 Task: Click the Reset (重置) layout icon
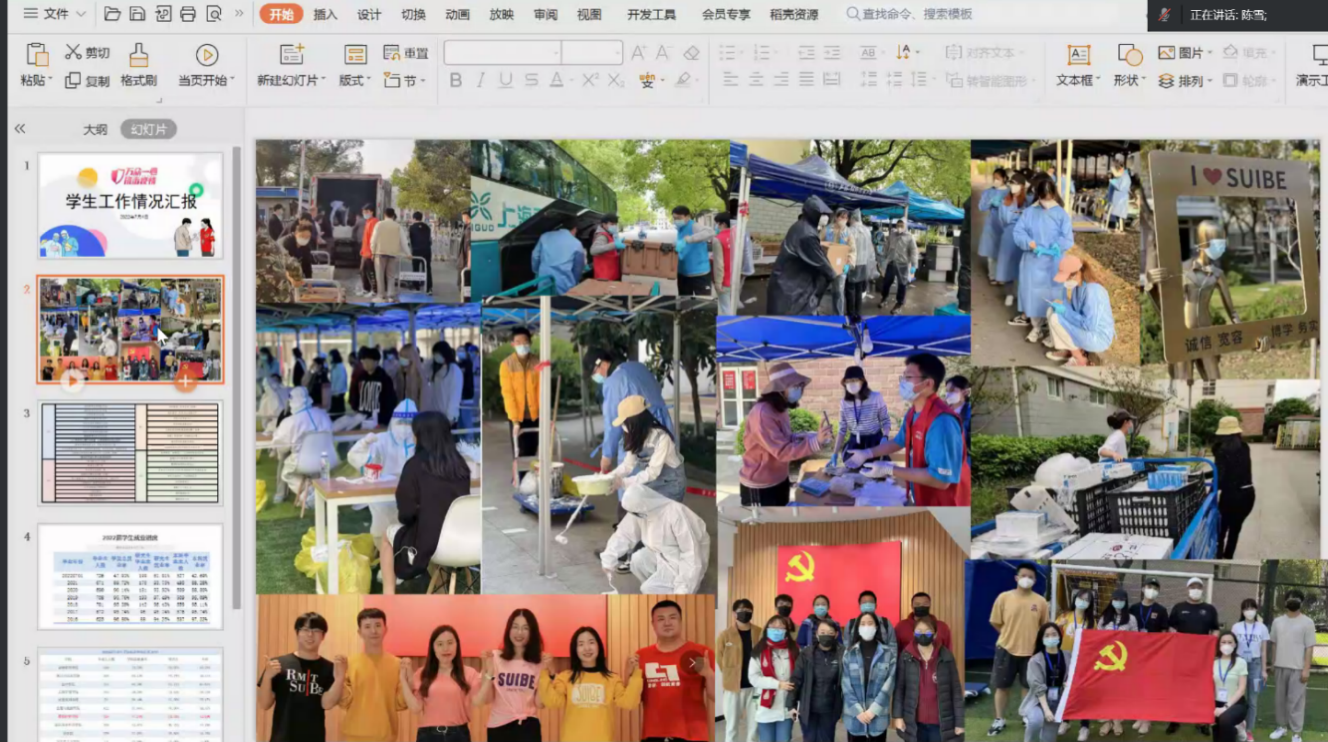point(392,53)
